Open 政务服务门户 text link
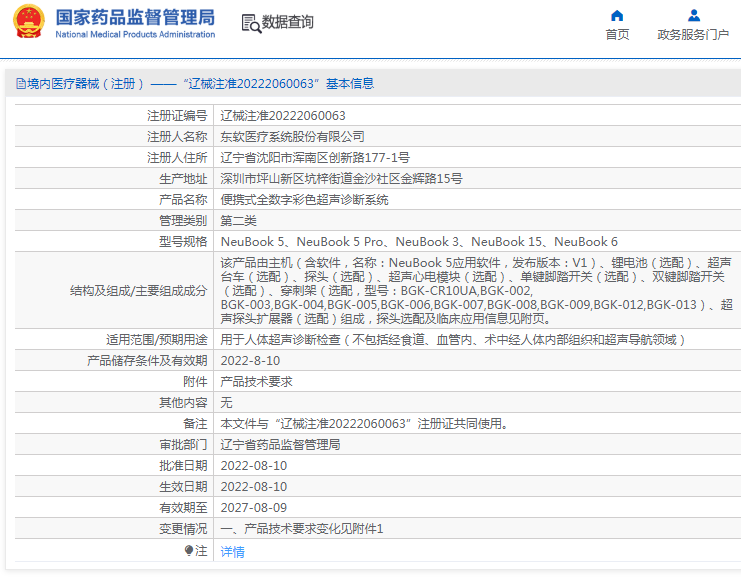The image size is (741, 577). (693, 34)
